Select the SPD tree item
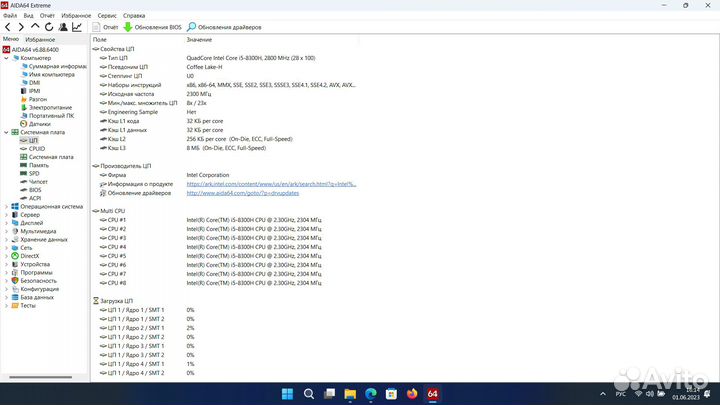The height and width of the screenshot is (405, 720). (30, 174)
